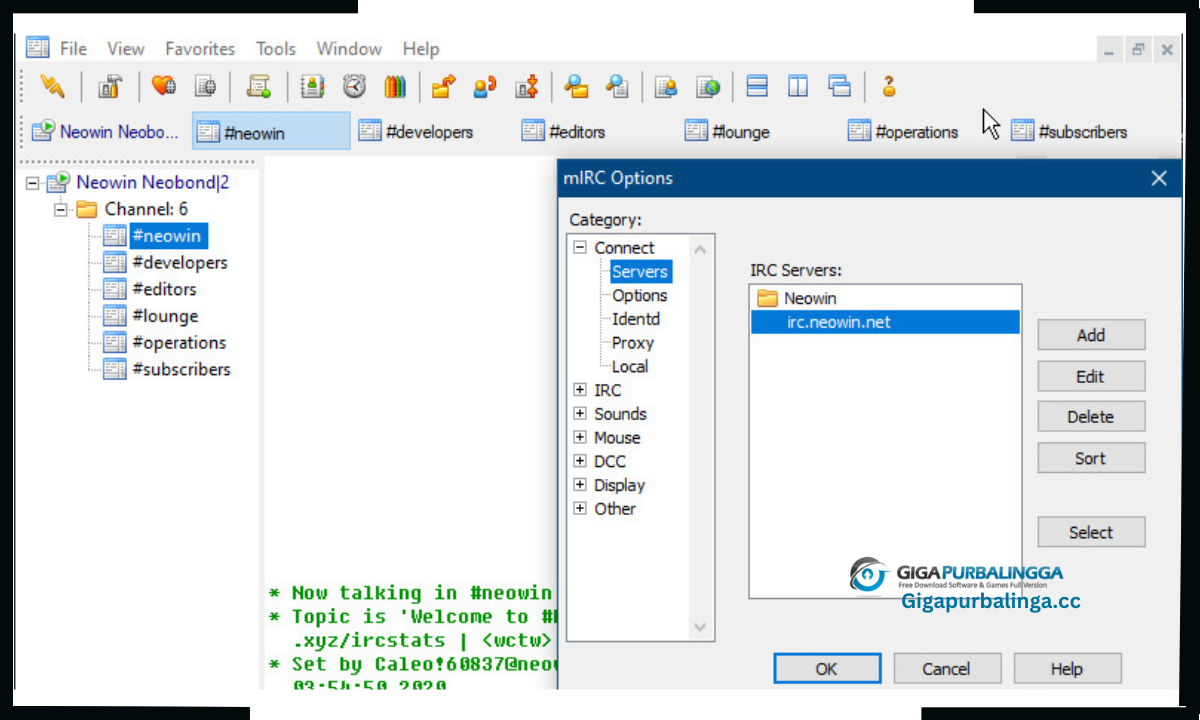Open Favorites with the heart toolbar icon
Screen dimensions: 1200x720
164,87
